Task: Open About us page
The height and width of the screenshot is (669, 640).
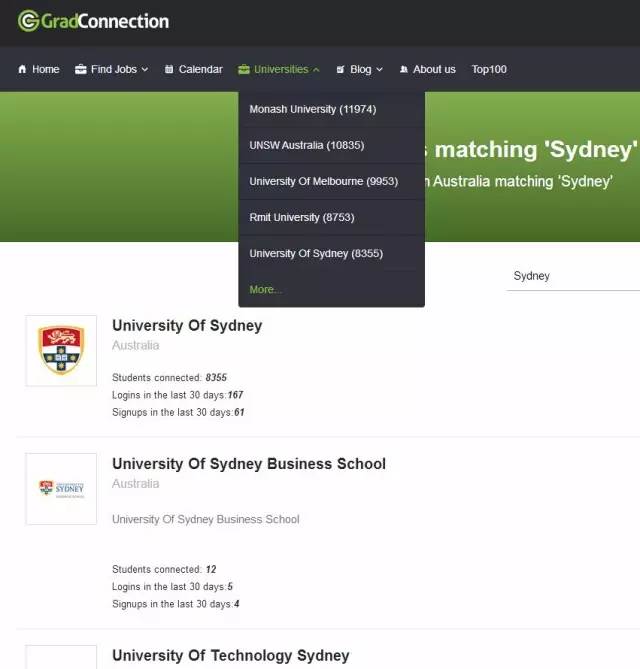Action: 434,69
